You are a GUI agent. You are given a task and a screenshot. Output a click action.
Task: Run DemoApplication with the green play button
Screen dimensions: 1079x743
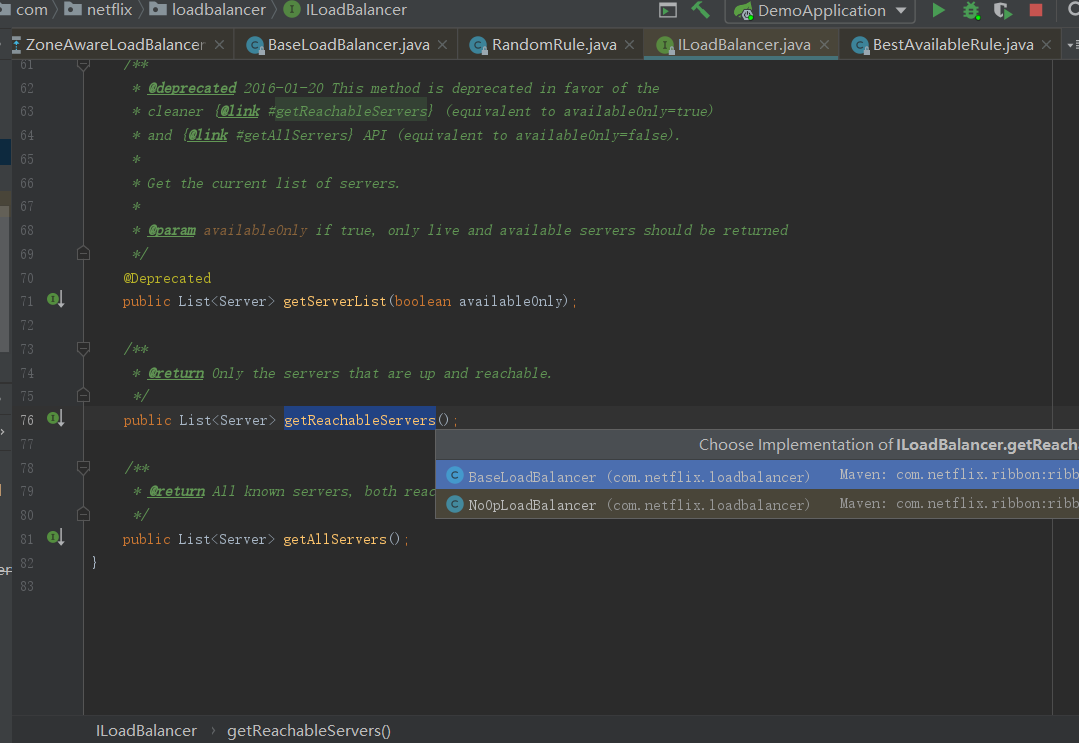click(x=938, y=10)
